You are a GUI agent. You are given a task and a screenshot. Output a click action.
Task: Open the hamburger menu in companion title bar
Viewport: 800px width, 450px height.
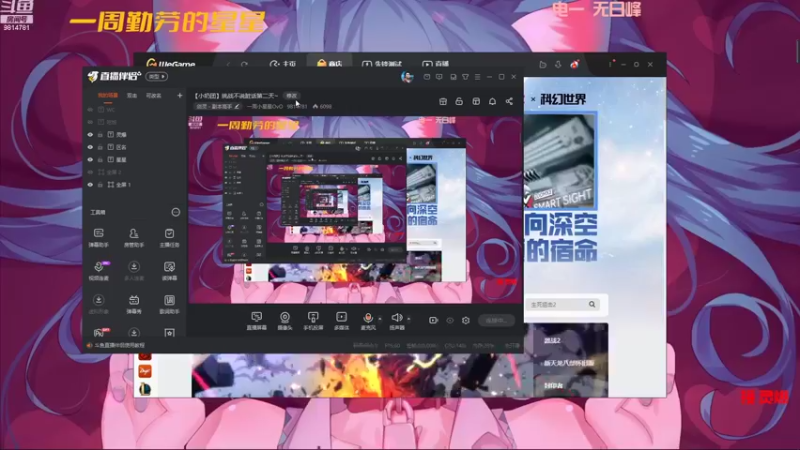pyautogui.click(x=478, y=77)
